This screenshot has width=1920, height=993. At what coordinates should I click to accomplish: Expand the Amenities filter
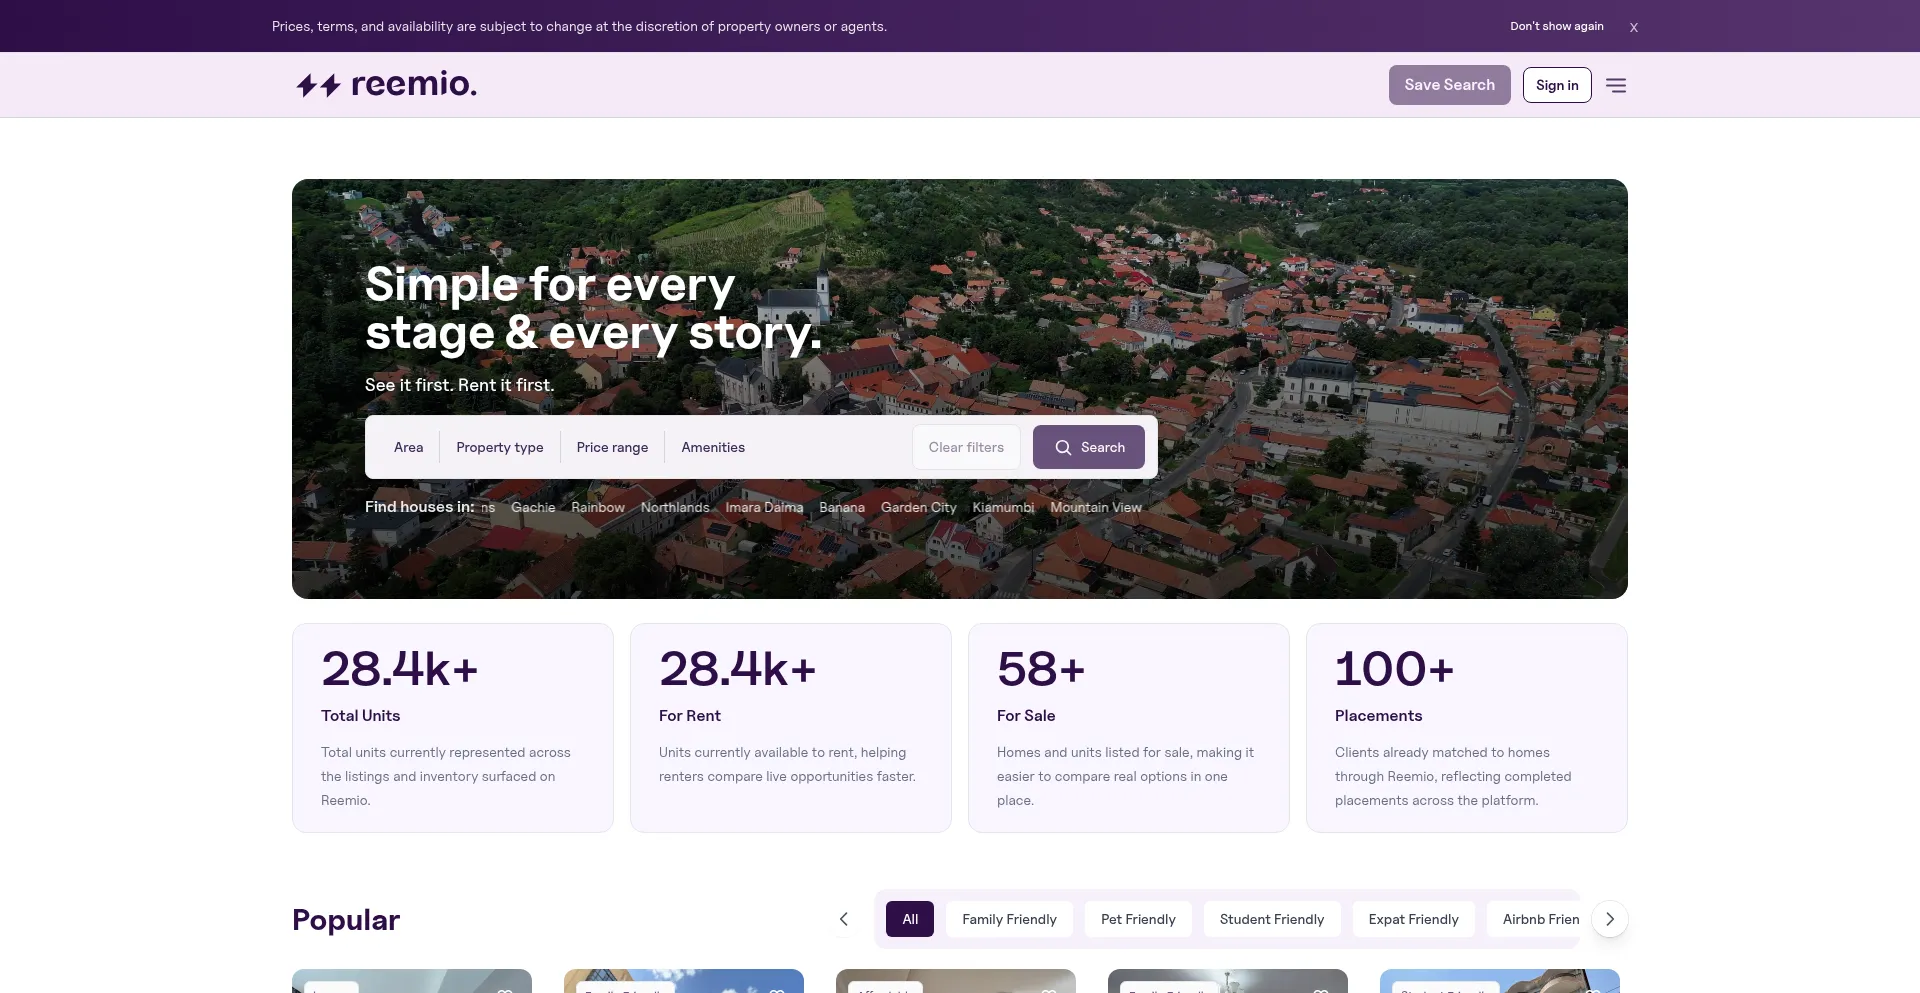[x=713, y=447]
